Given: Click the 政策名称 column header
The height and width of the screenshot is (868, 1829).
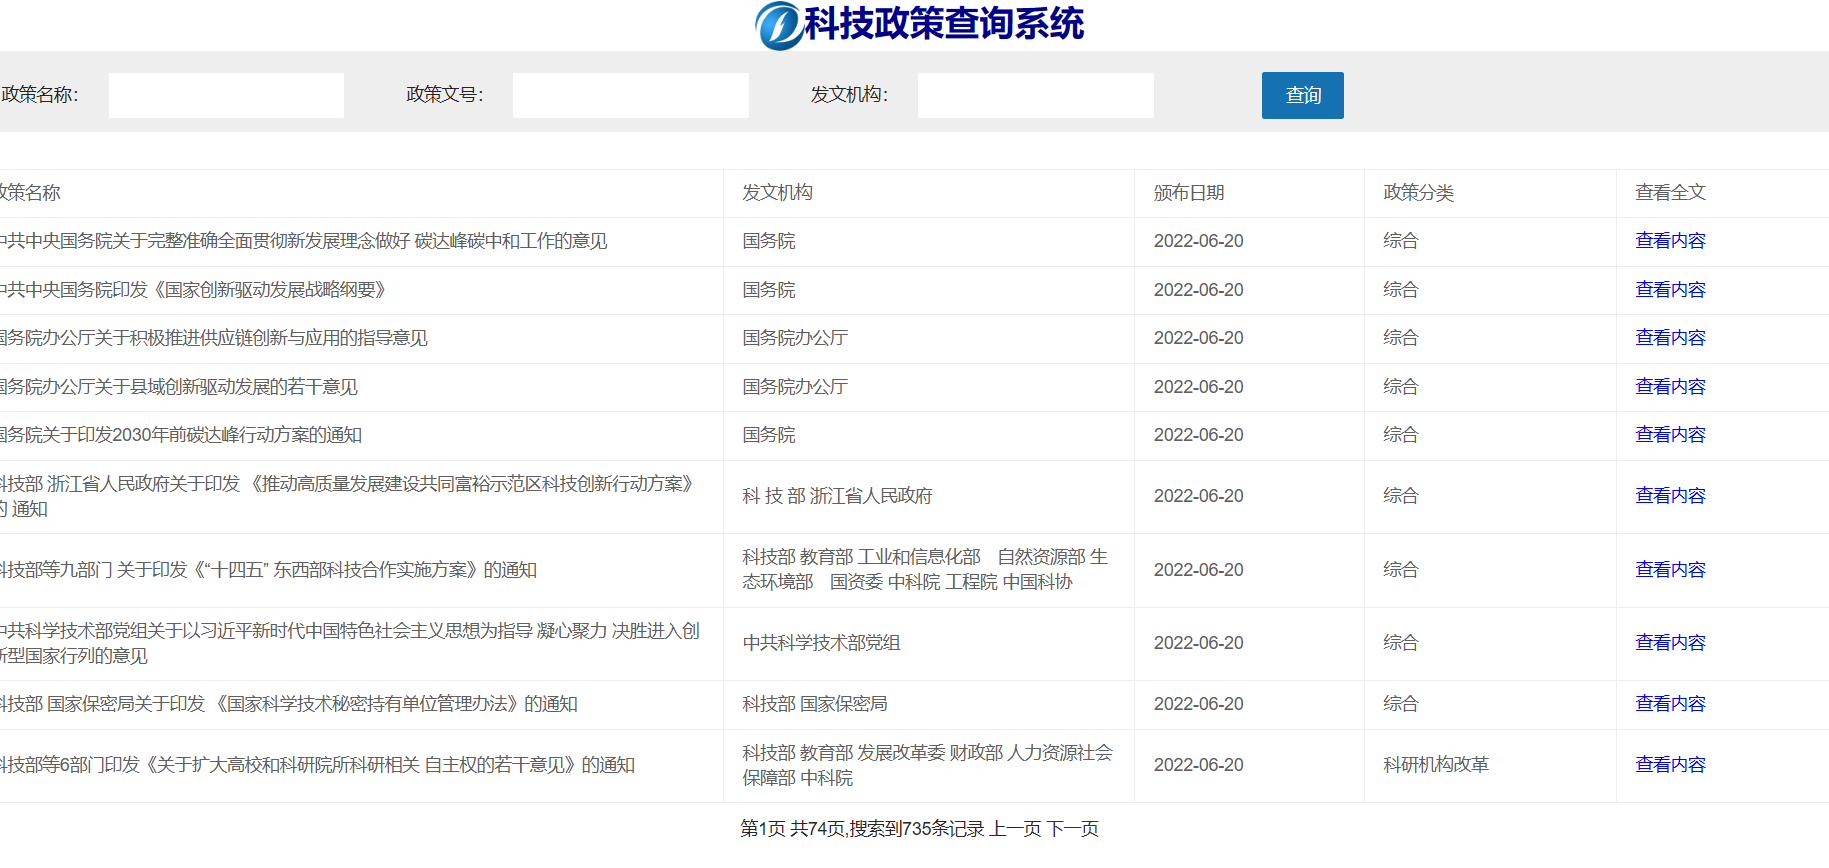Looking at the screenshot, I should [30, 193].
